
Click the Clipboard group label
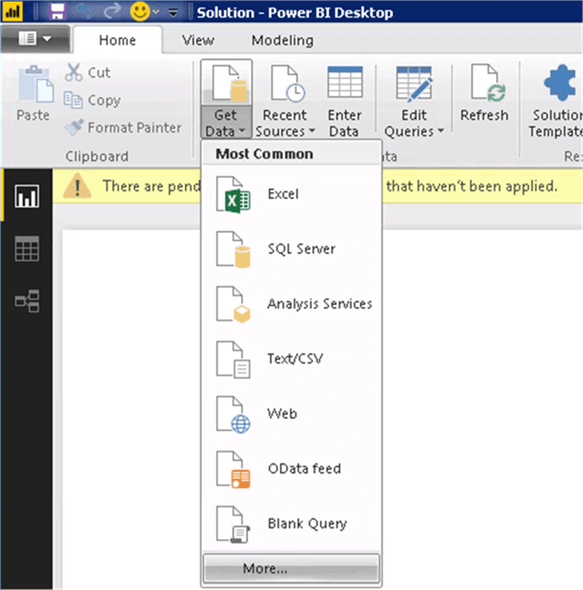pyautogui.click(x=97, y=156)
